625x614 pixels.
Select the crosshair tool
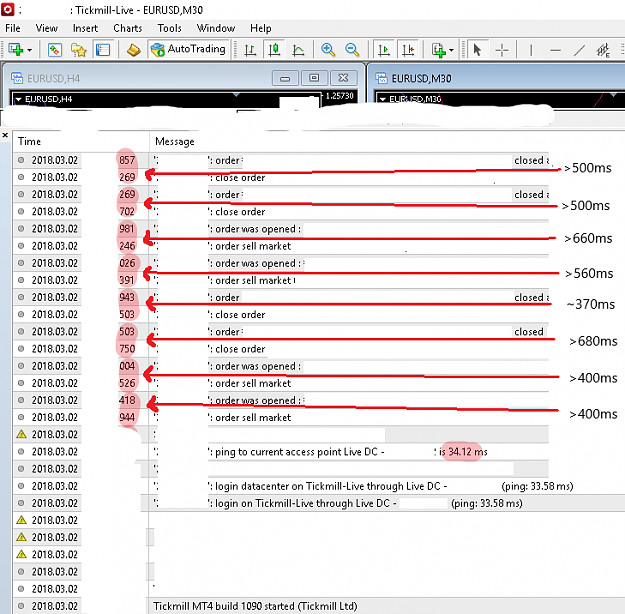pos(501,50)
